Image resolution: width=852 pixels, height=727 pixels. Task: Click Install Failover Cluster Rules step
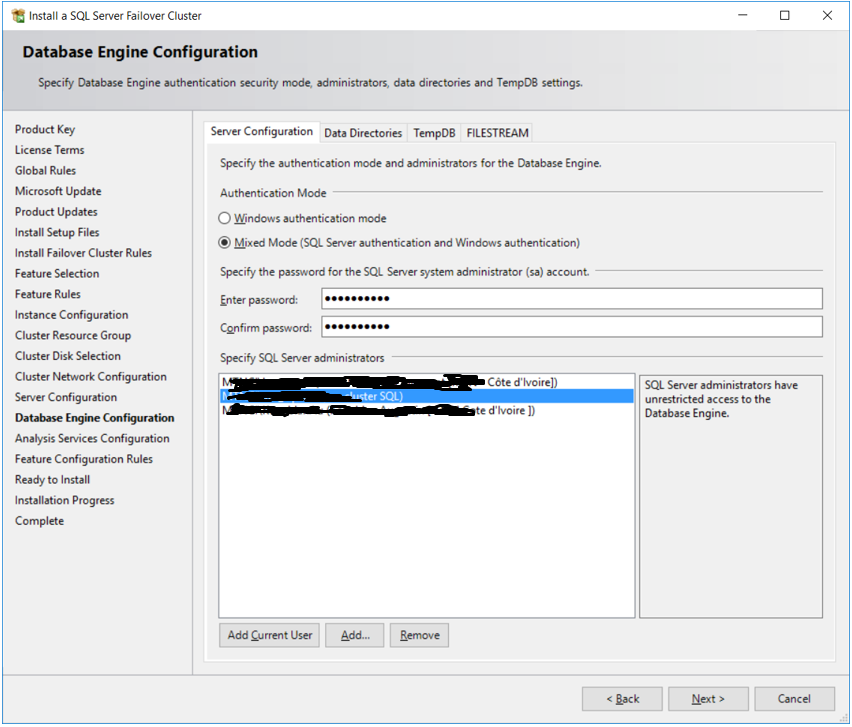click(83, 254)
